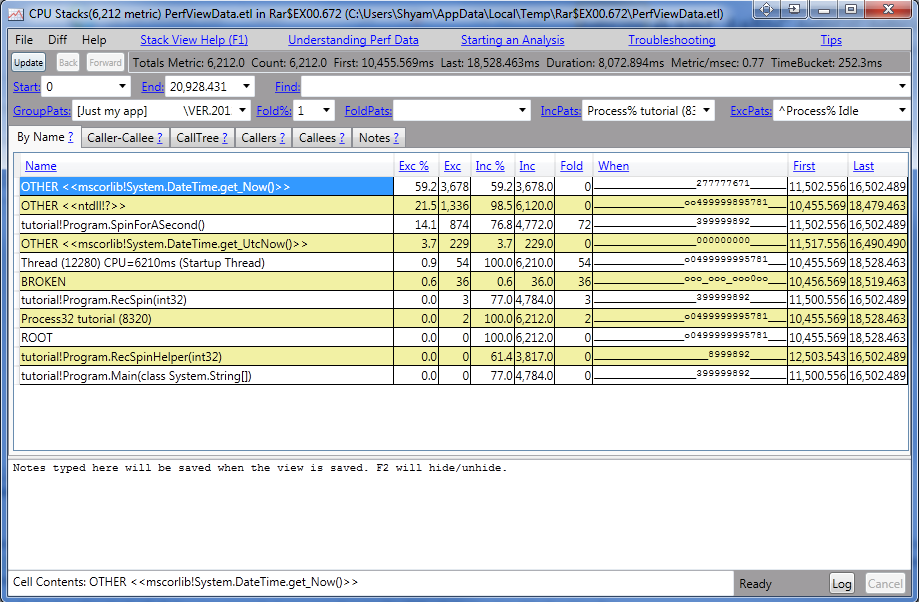919x602 pixels.
Task: Open Understanding Perf Data link
Action: 353,40
